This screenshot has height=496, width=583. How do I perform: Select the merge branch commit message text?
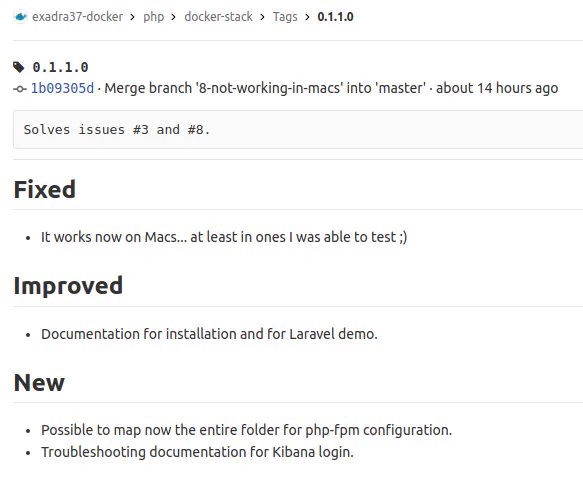click(265, 88)
